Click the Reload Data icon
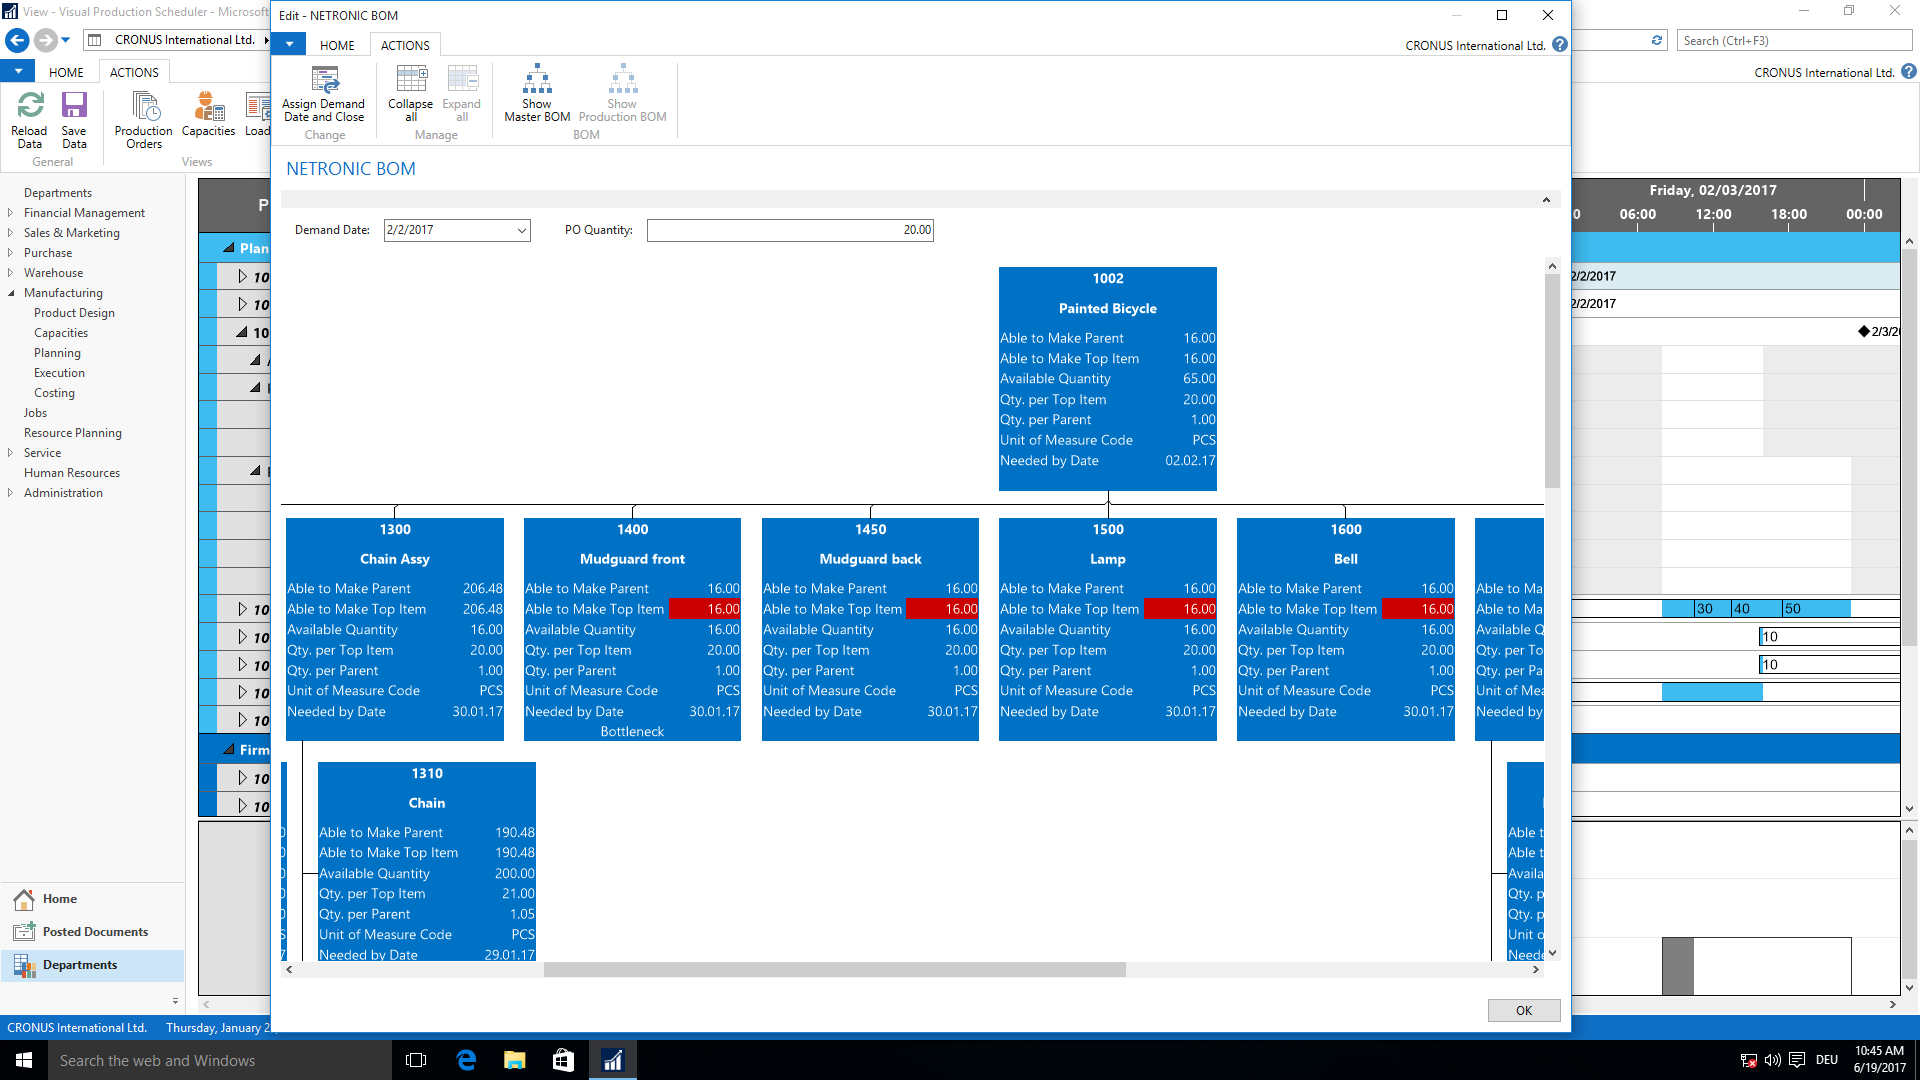Screen dimensions: 1920x1080 coord(29,108)
